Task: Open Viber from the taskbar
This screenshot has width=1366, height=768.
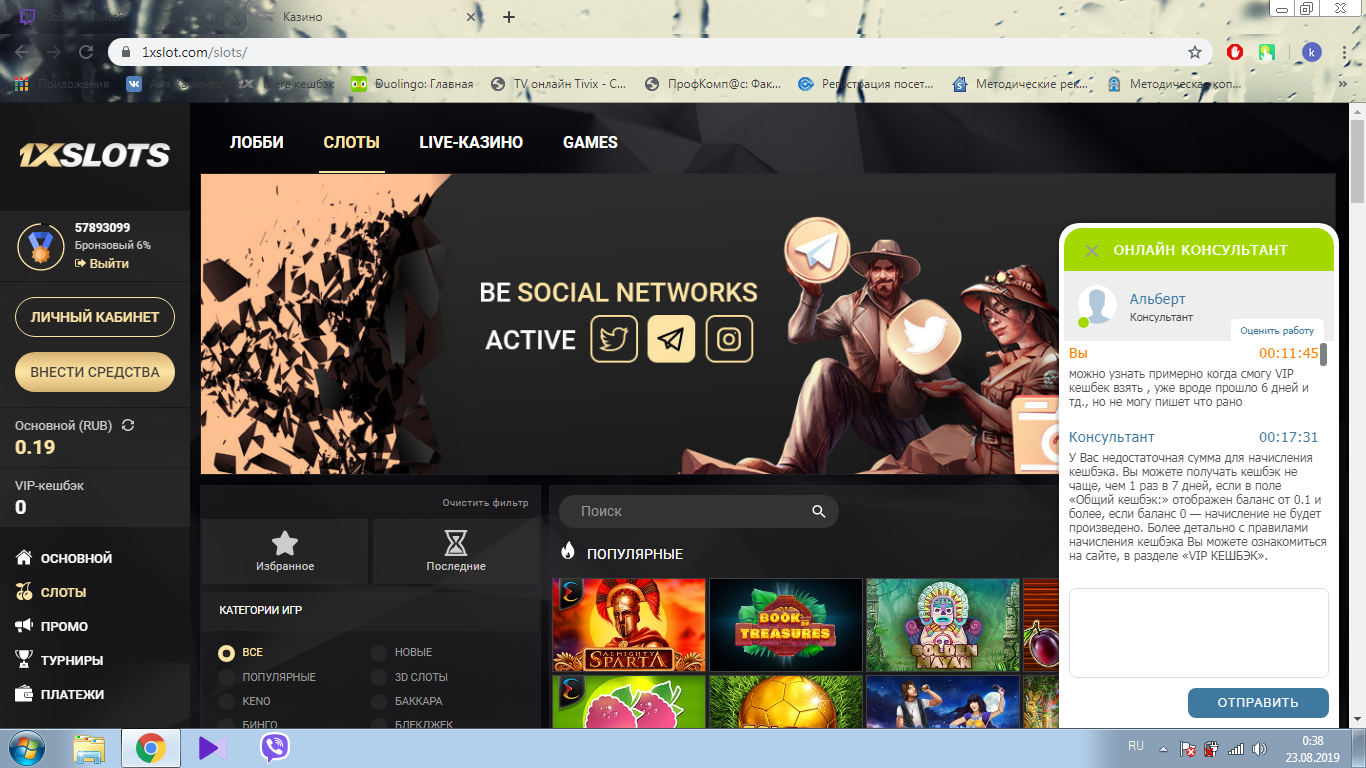Action: (275, 748)
